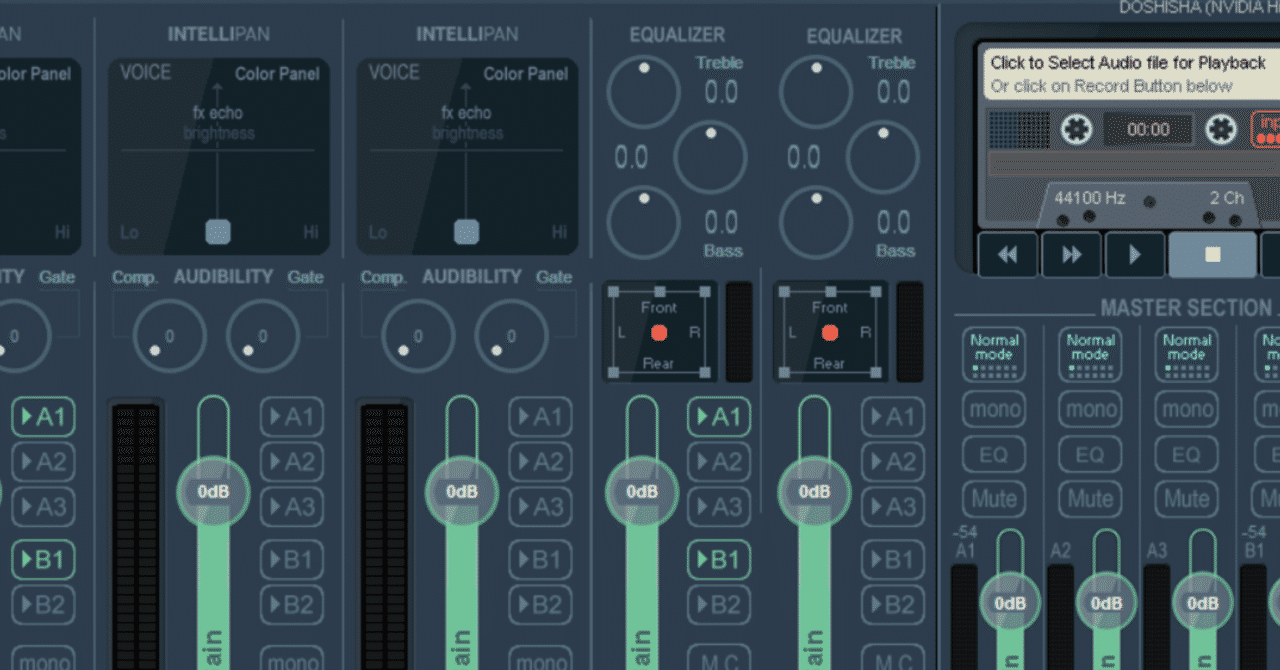Click the A1 master bus 0dB fader
The width and height of the screenshot is (1280, 670).
1011,603
